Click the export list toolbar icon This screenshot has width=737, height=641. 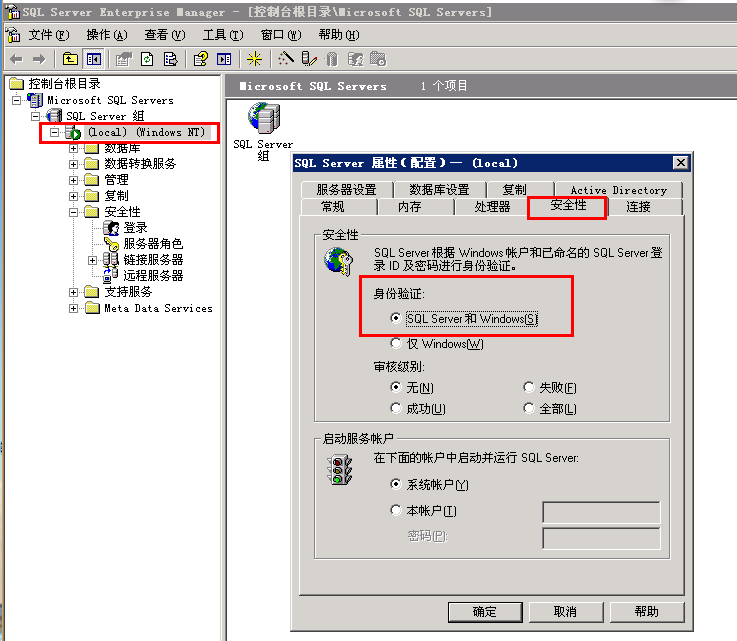click(x=170, y=59)
